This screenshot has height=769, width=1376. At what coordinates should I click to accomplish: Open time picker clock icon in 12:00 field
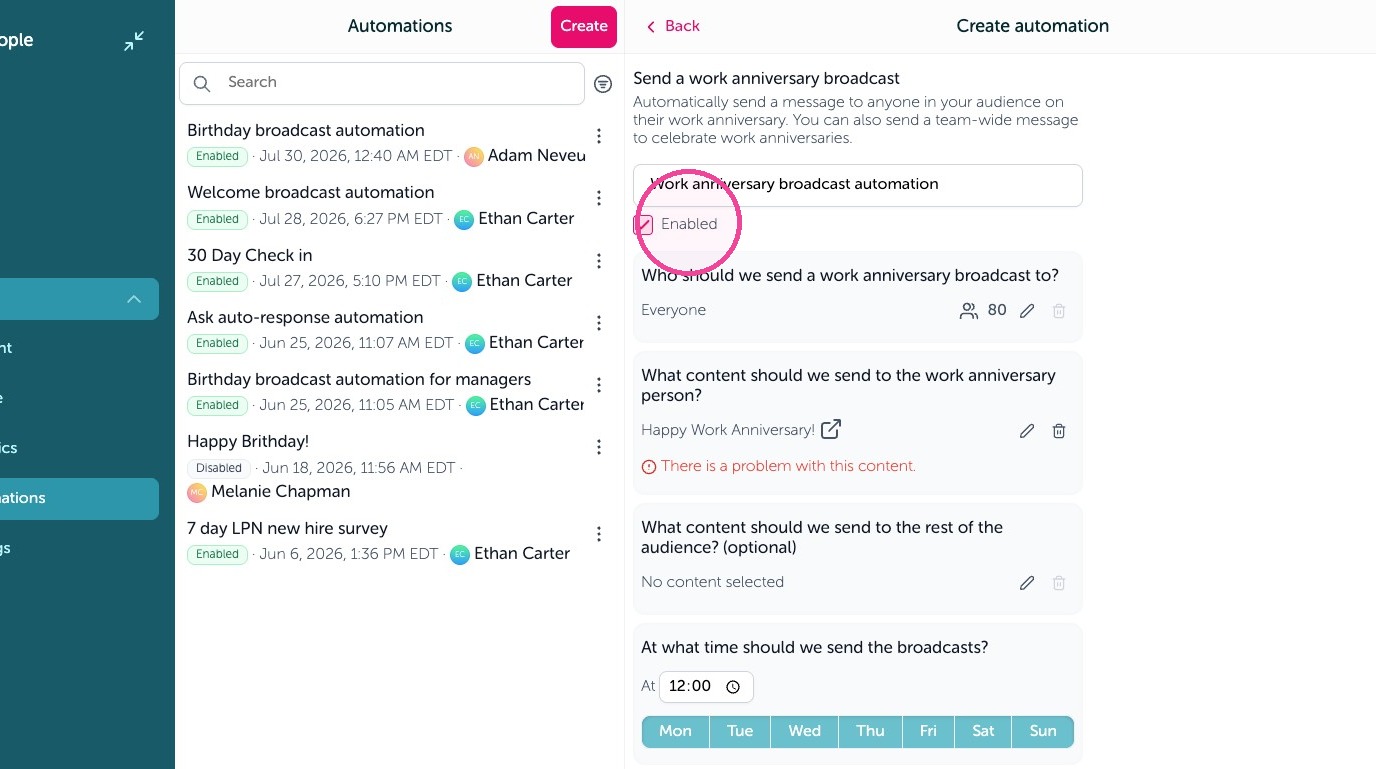click(x=733, y=687)
